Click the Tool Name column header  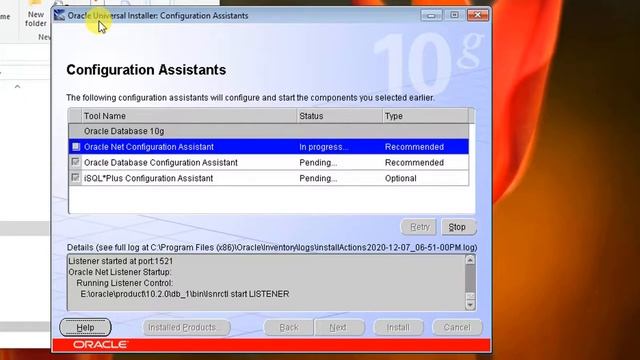click(189, 116)
